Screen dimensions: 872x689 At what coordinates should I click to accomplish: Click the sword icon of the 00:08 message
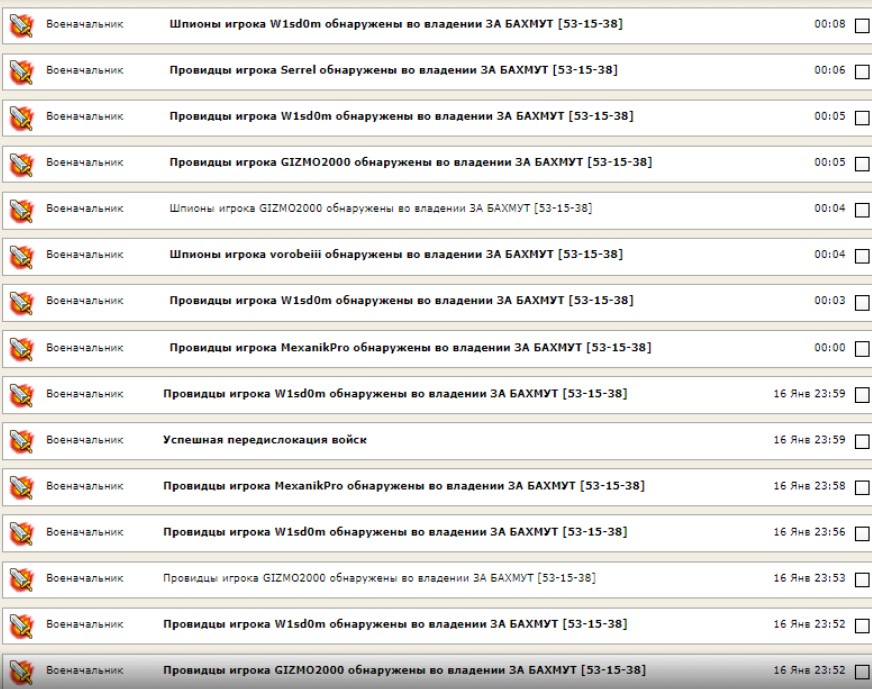22,25
